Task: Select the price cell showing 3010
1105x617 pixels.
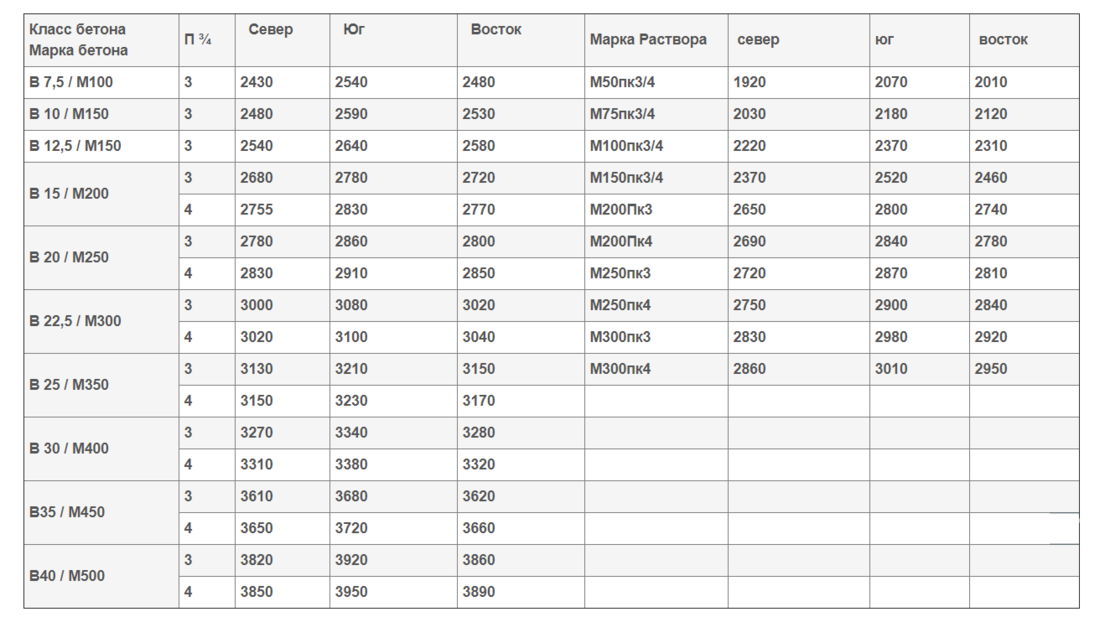Action: point(920,369)
